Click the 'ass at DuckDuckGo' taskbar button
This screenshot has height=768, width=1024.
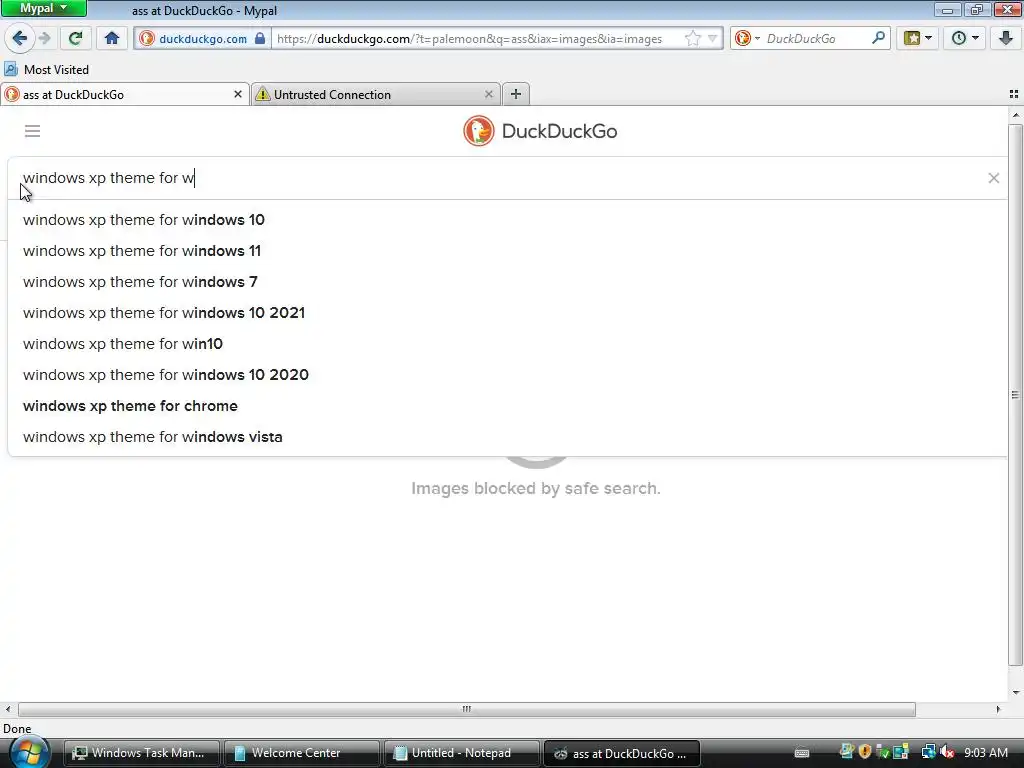622,753
